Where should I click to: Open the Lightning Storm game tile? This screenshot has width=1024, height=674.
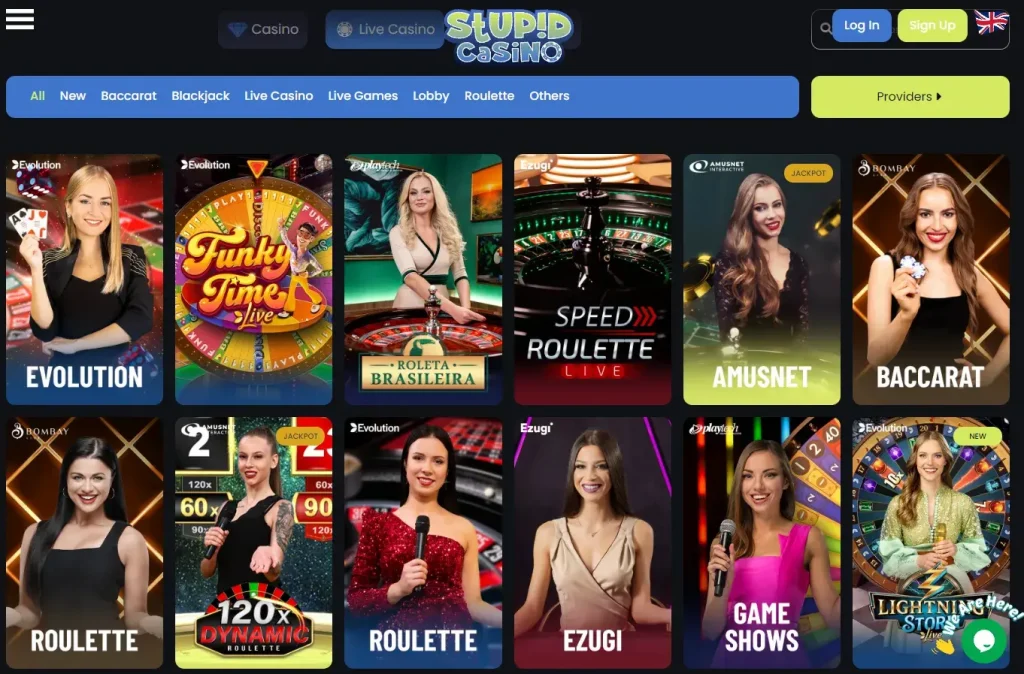931,543
